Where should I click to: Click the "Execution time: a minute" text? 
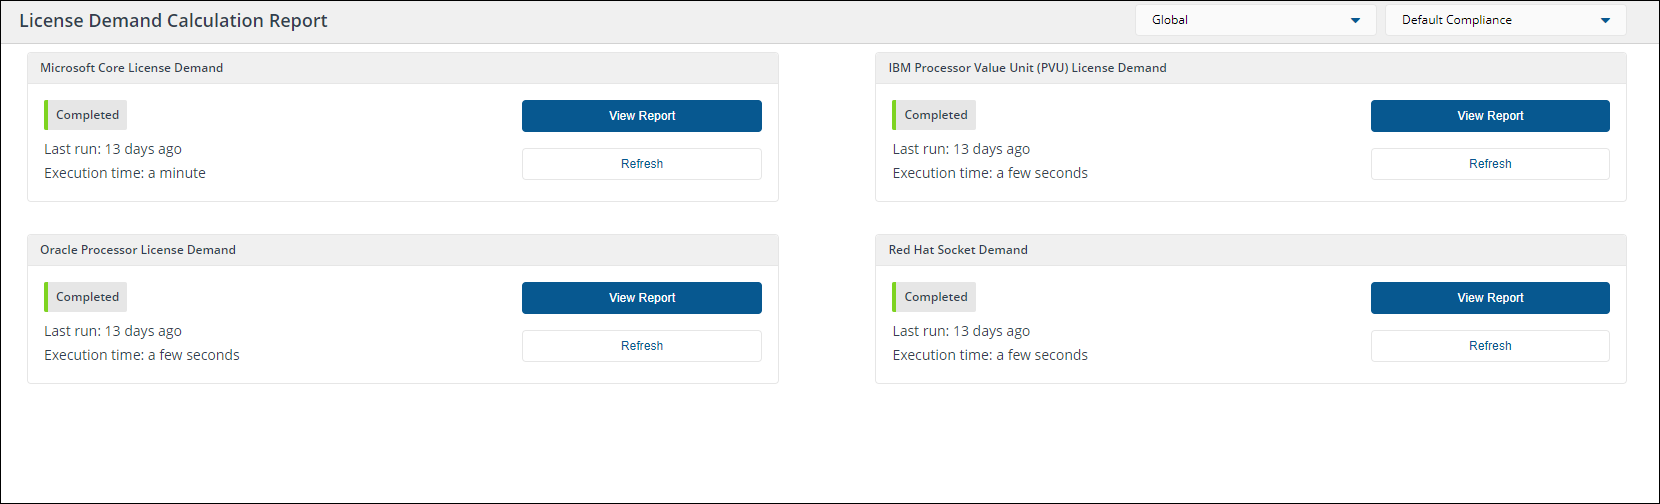(x=125, y=173)
